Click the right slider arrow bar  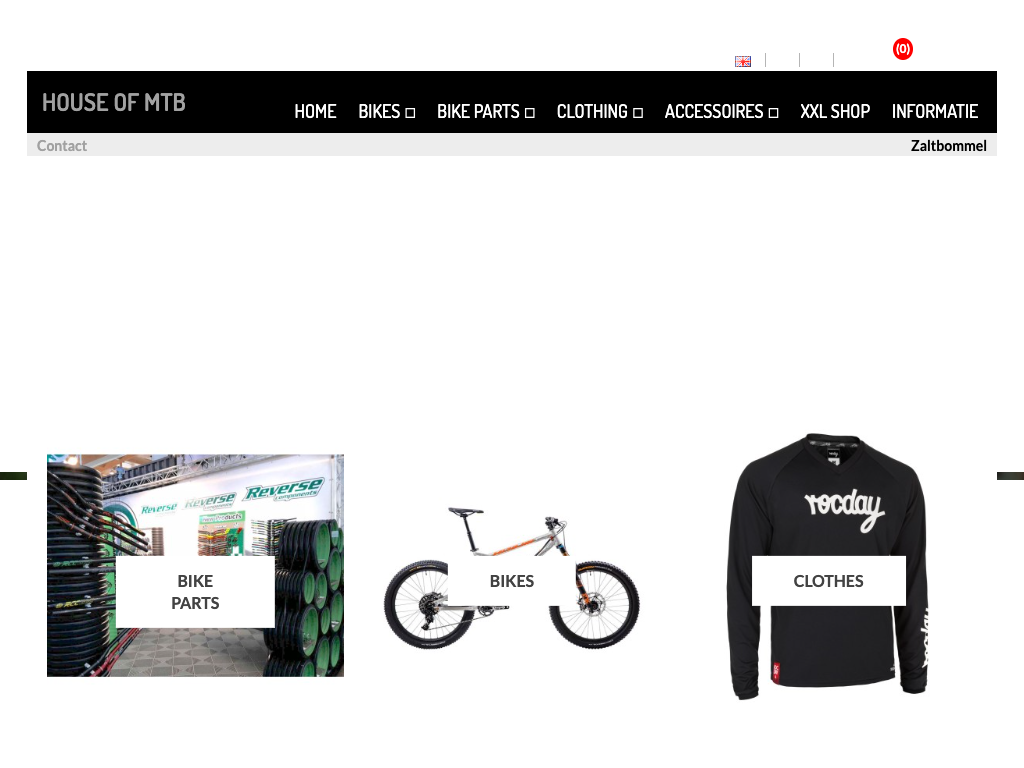[x=1010, y=476]
